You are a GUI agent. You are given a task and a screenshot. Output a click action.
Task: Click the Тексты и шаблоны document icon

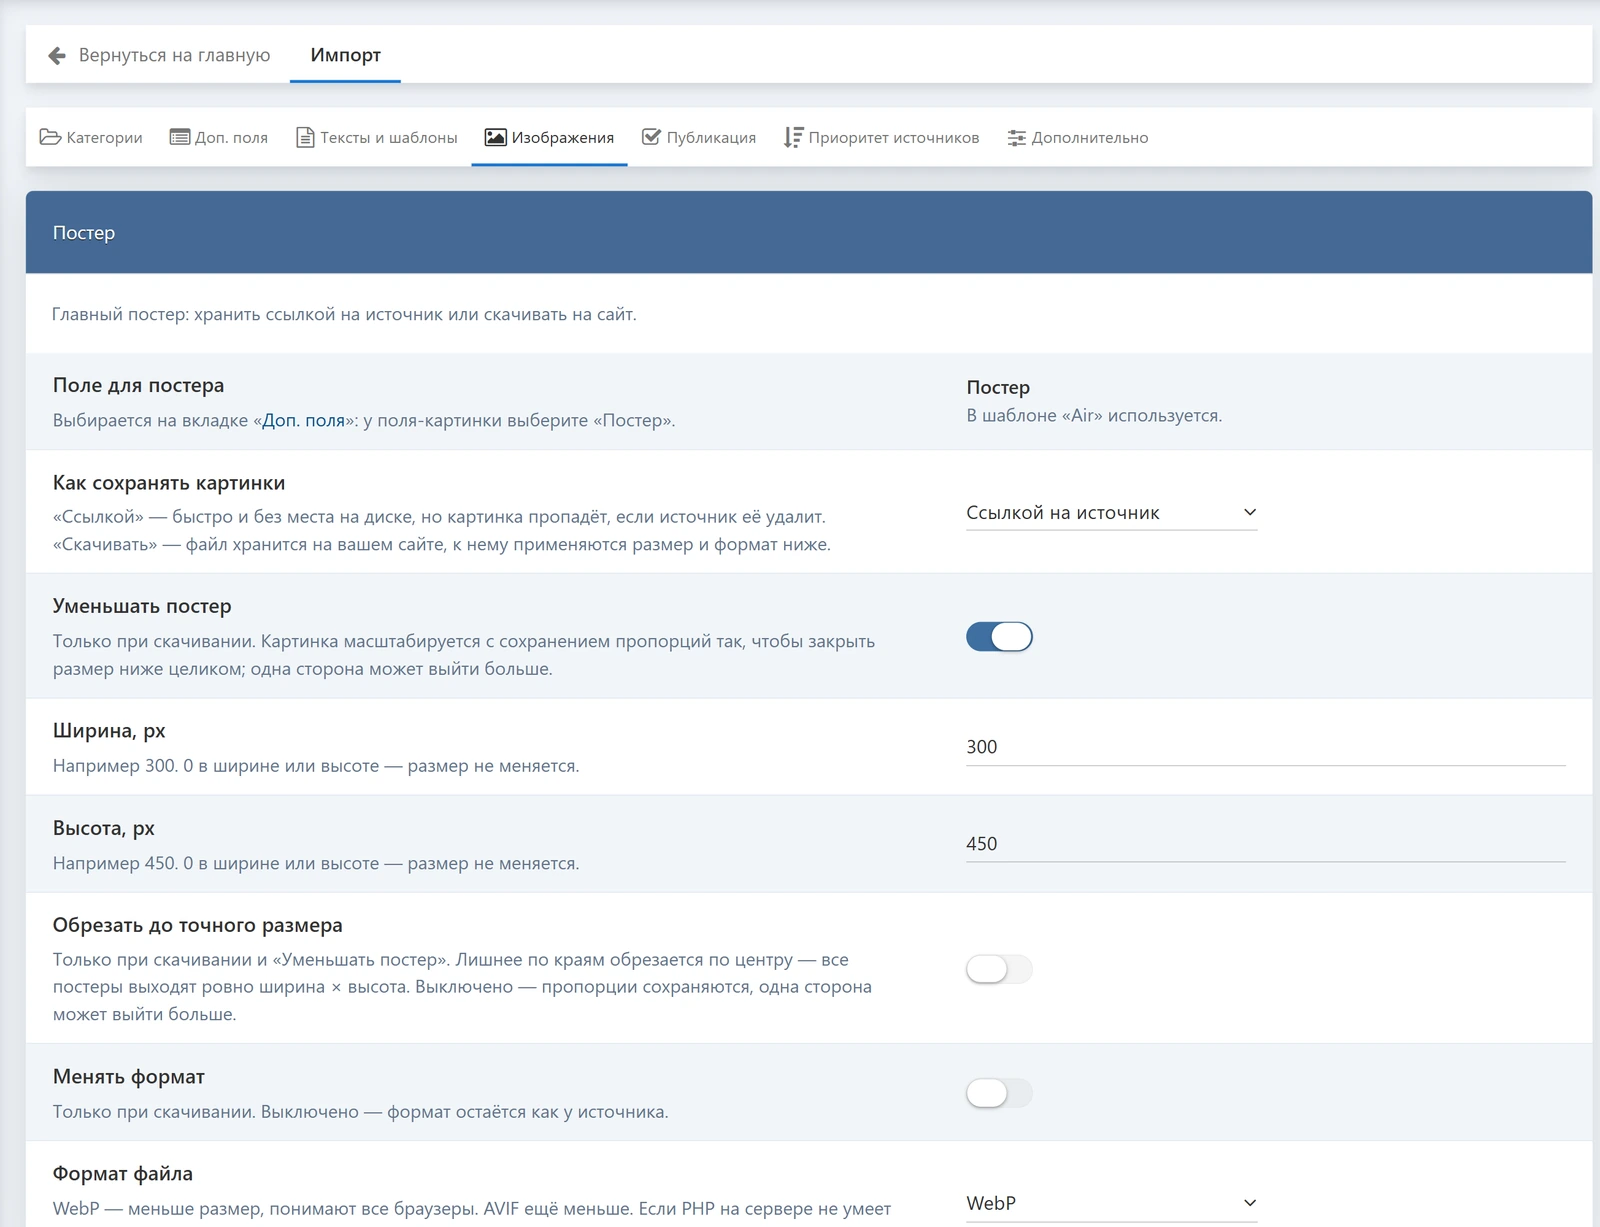305,137
